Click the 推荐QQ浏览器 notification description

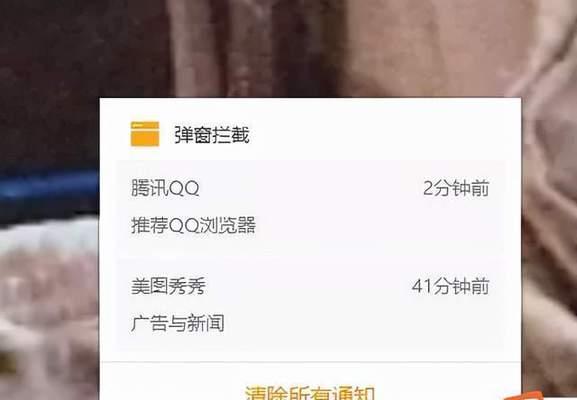[x=193, y=225]
